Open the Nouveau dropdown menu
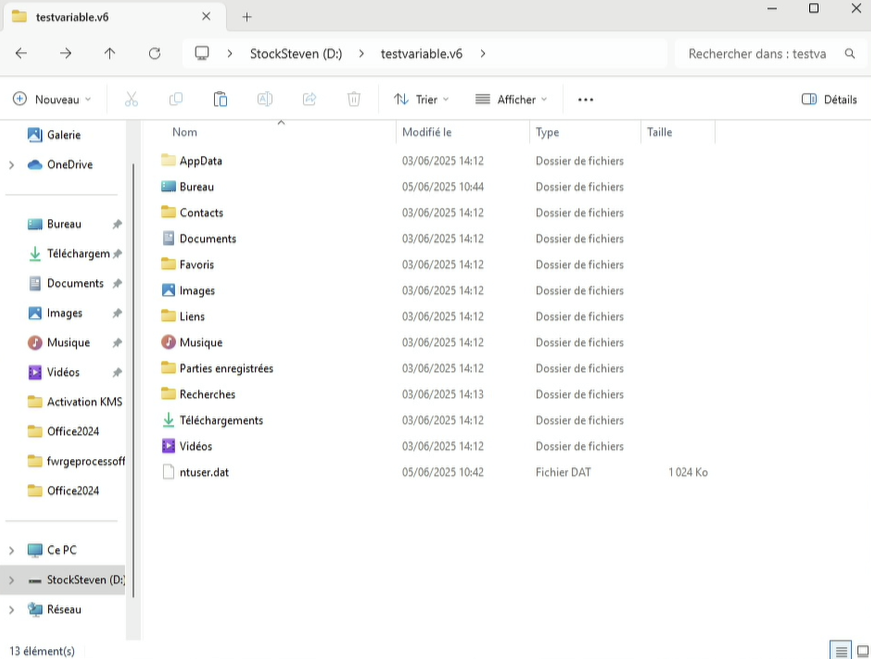 click(52, 99)
